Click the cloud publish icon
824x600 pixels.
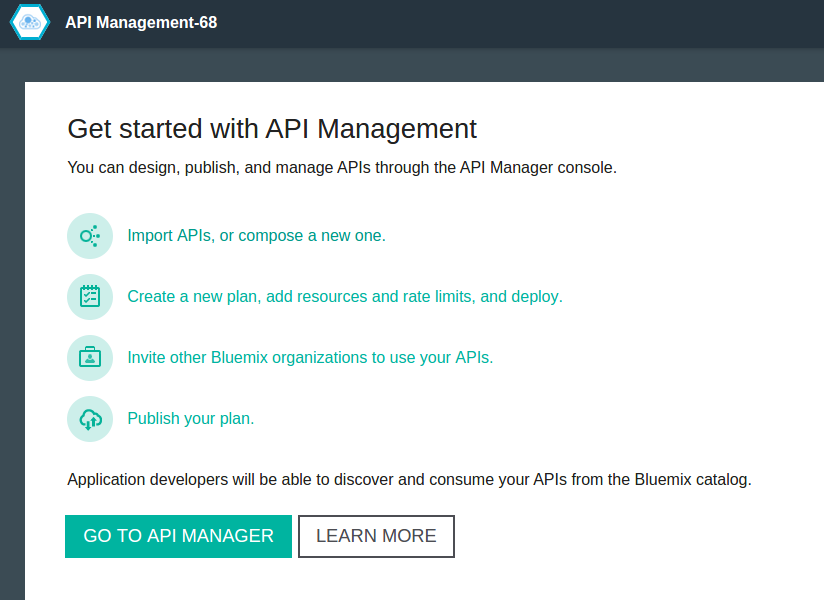[89, 418]
